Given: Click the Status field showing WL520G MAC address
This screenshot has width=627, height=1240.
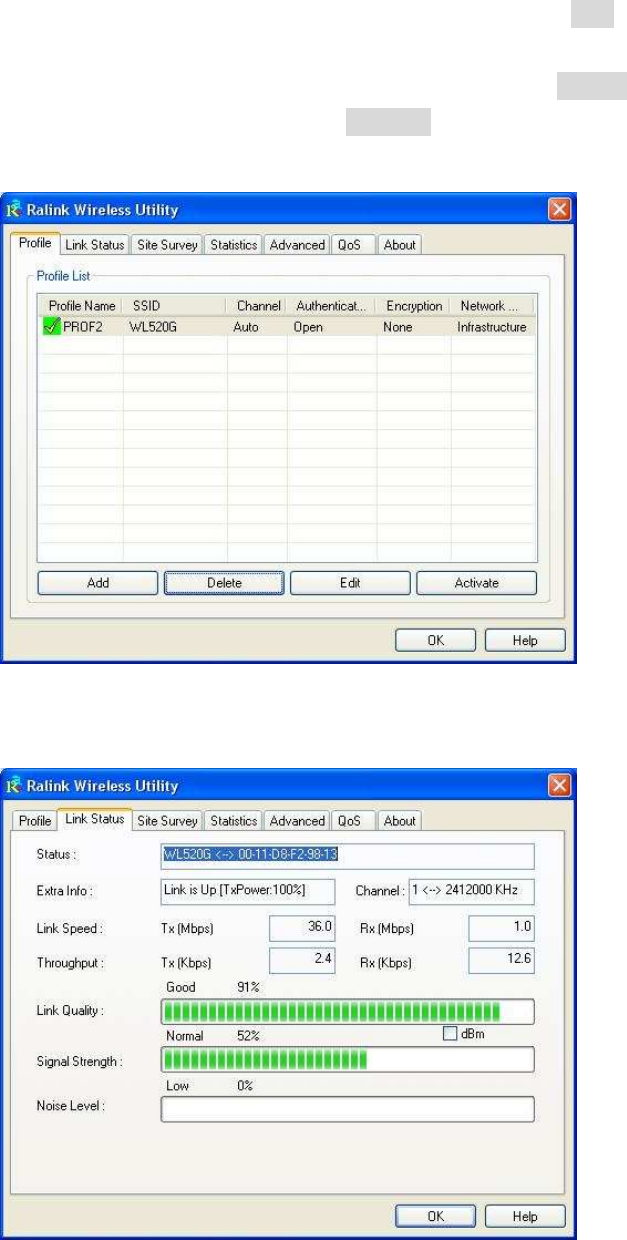Looking at the screenshot, I should tap(347, 856).
